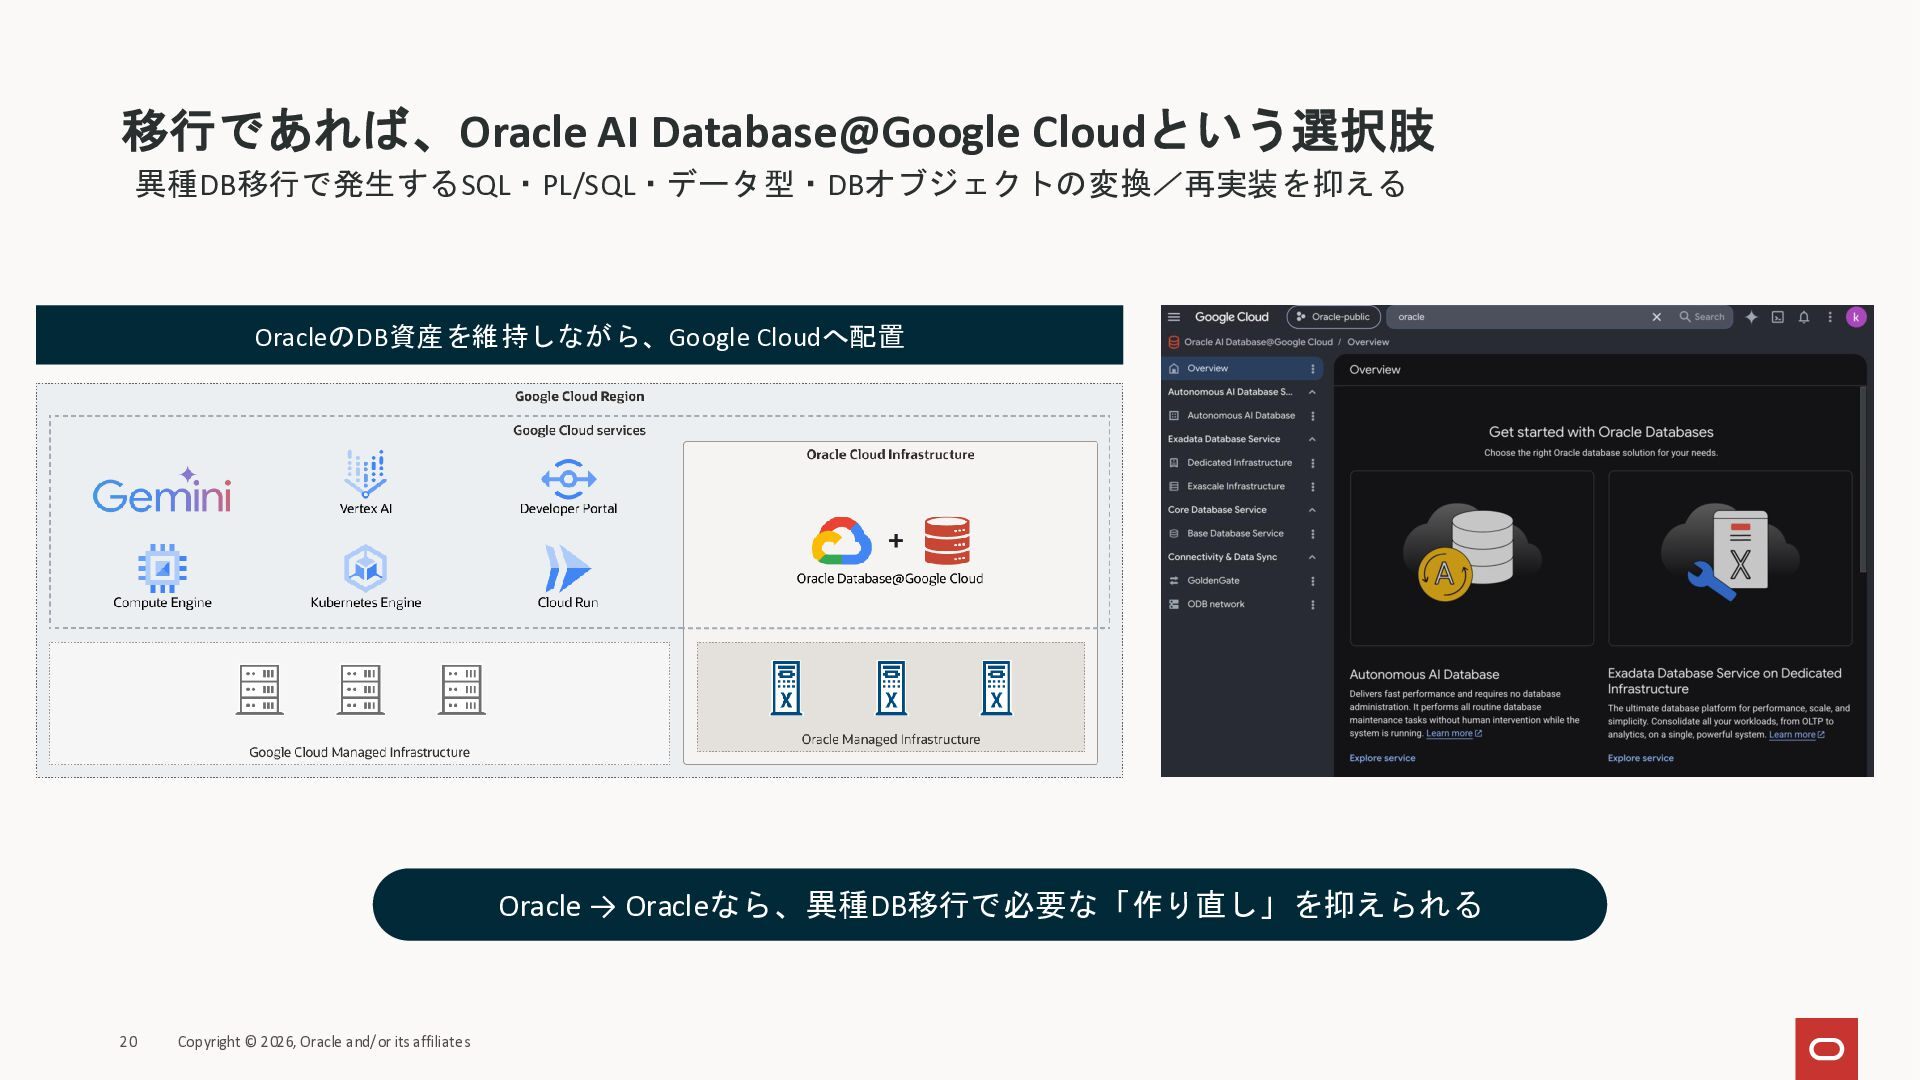Click the Vertex AI icon
1920x1080 pixels.
click(x=365, y=473)
